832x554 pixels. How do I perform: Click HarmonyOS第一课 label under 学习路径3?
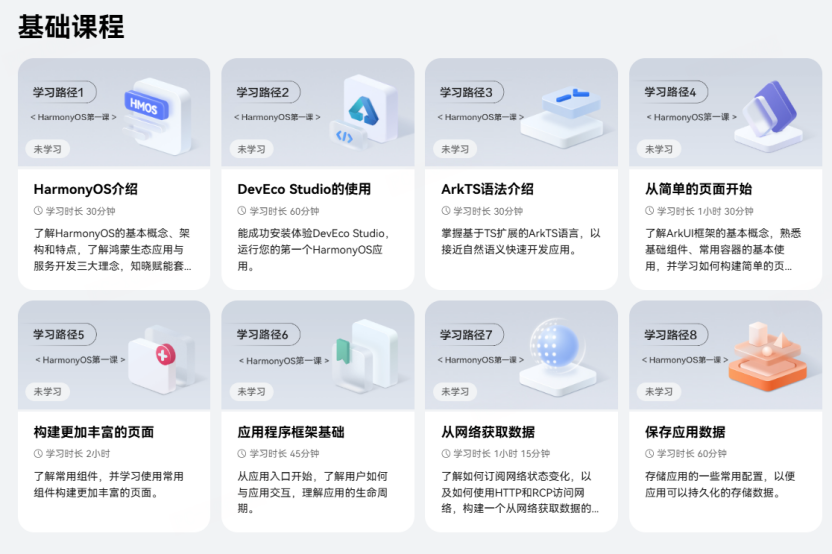(481, 117)
